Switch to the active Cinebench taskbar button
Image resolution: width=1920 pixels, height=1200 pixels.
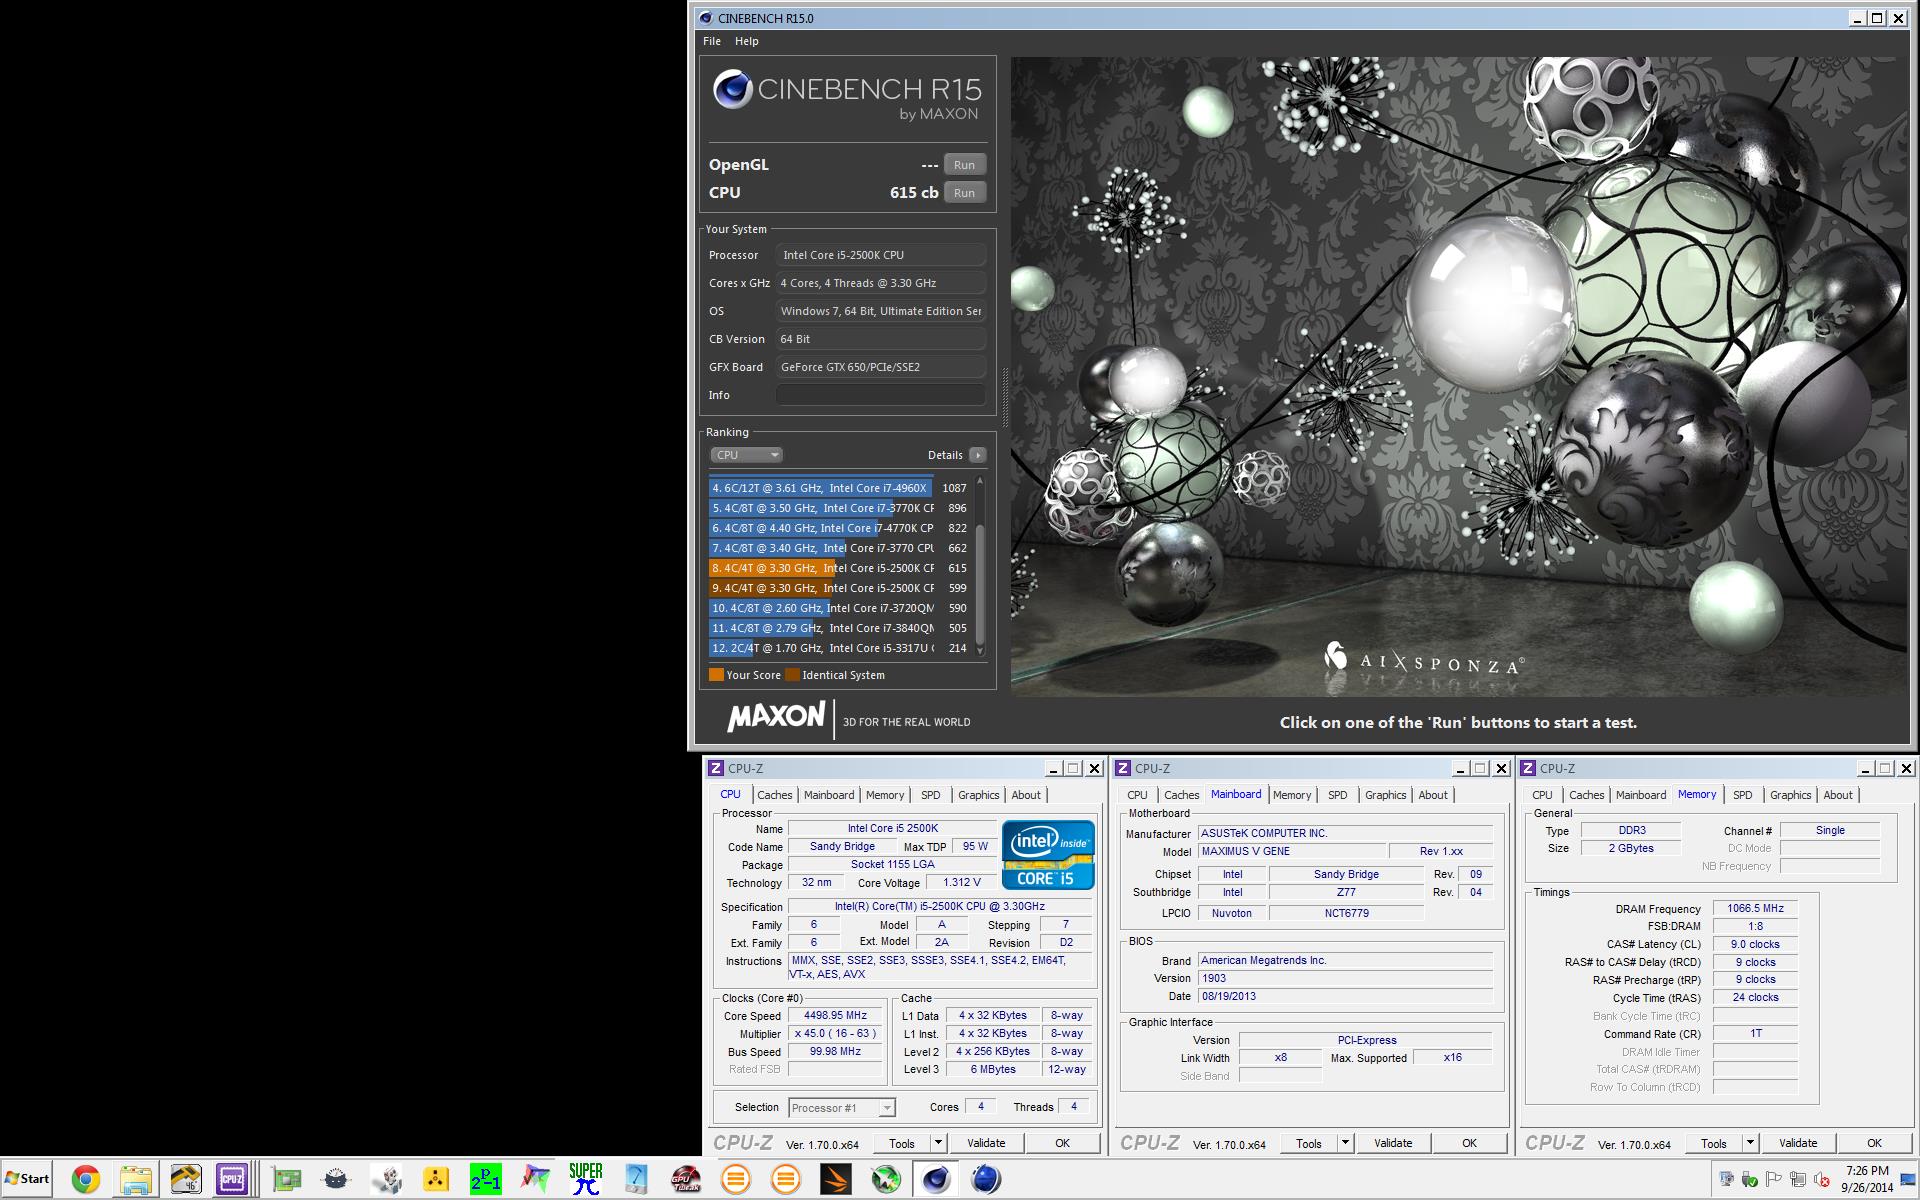[936, 1180]
